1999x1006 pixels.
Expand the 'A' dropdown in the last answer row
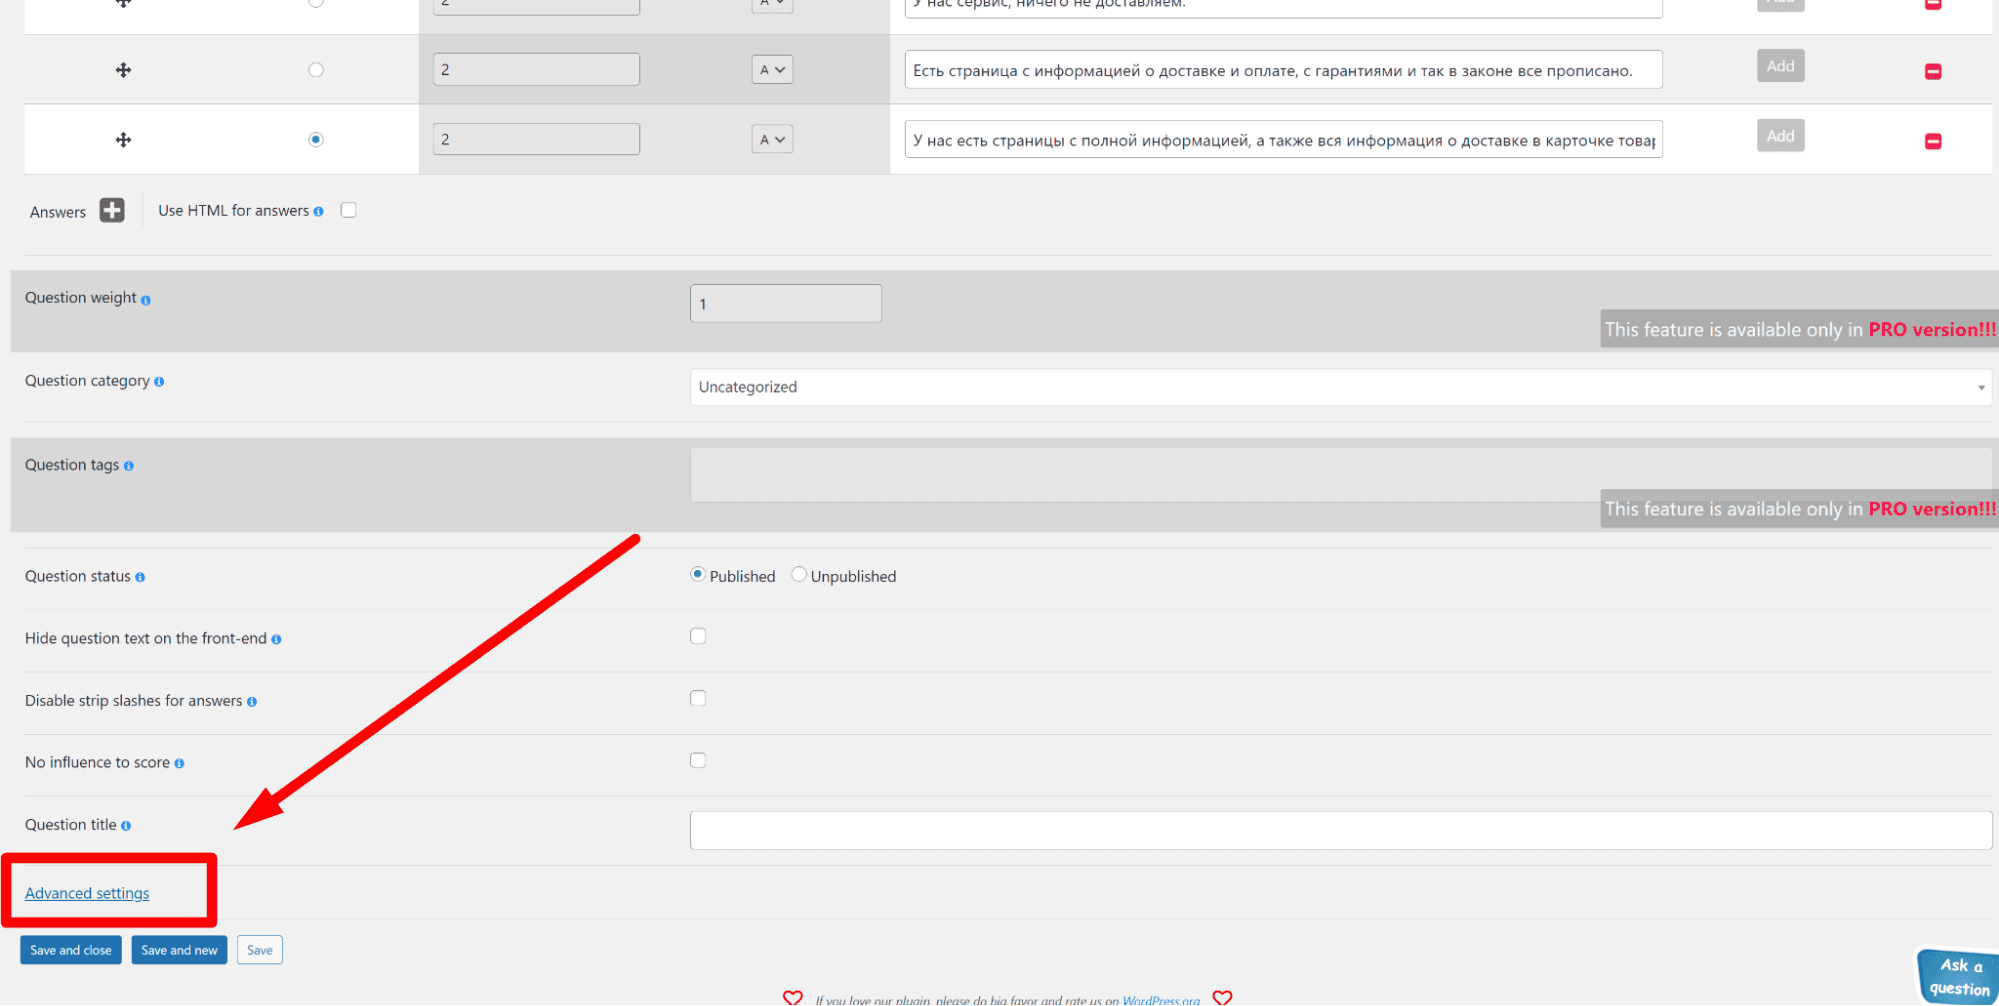tap(772, 139)
